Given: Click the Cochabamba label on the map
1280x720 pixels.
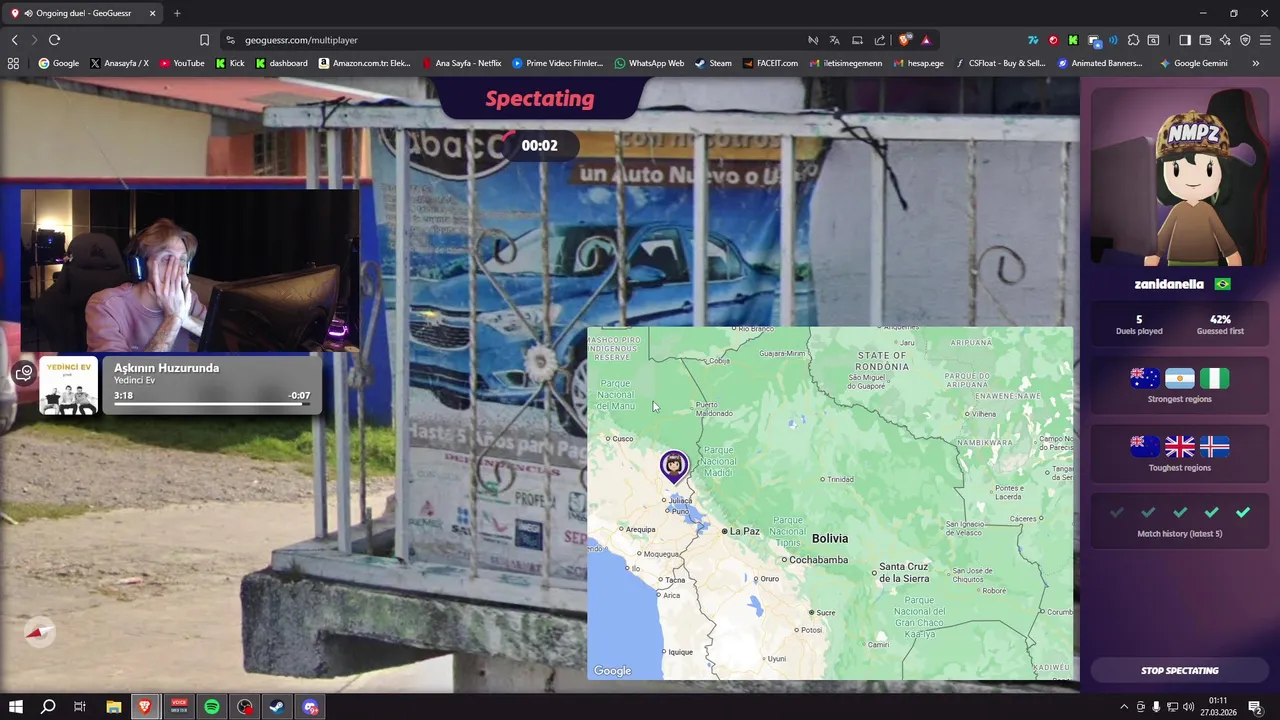Looking at the screenshot, I should 818,560.
